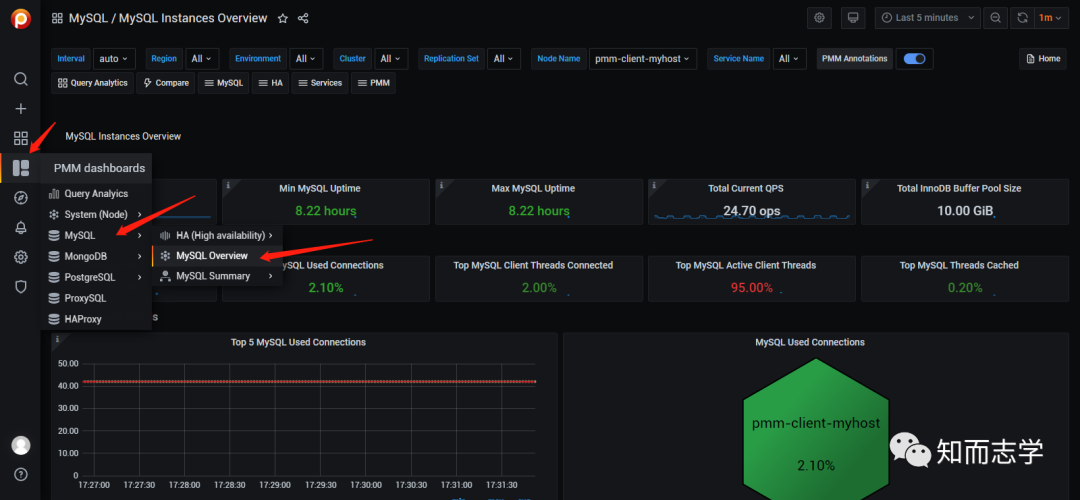Click info icon on Top 5 MySQL Used Connections
Image resolution: width=1080 pixels, height=500 pixels.
[57, 339]
